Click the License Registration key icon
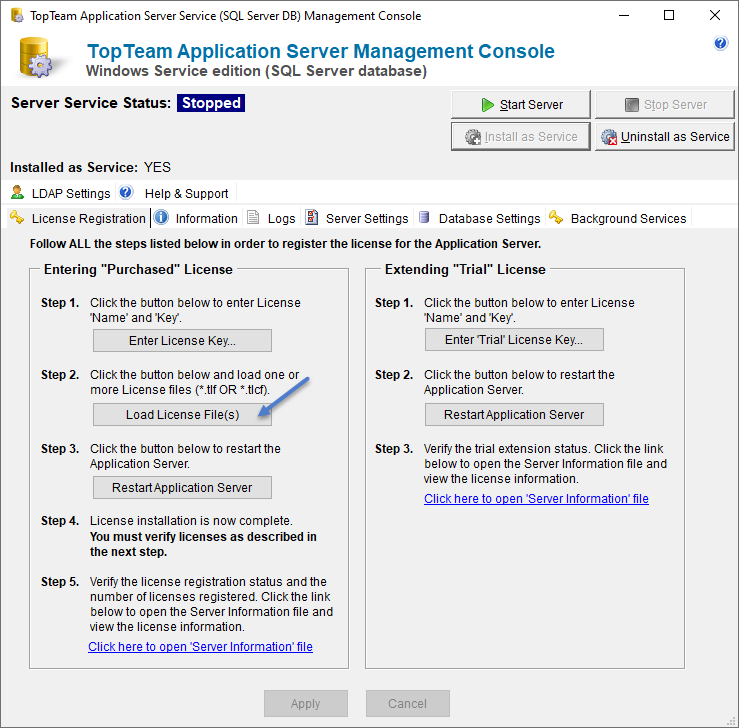Image resolution: width=739 pixels, height=728 pixels. [17, 217]
